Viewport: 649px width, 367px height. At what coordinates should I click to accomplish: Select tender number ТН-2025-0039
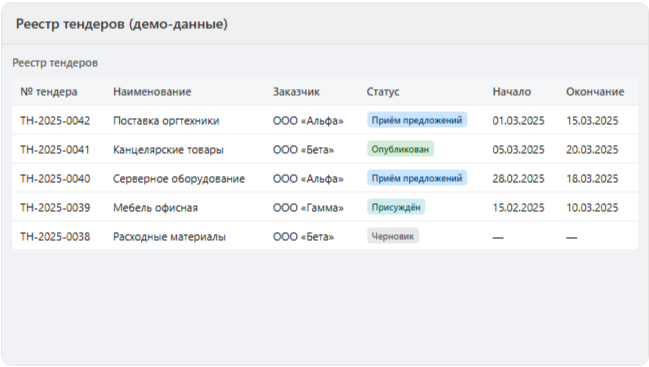click(x=55, y=208)
